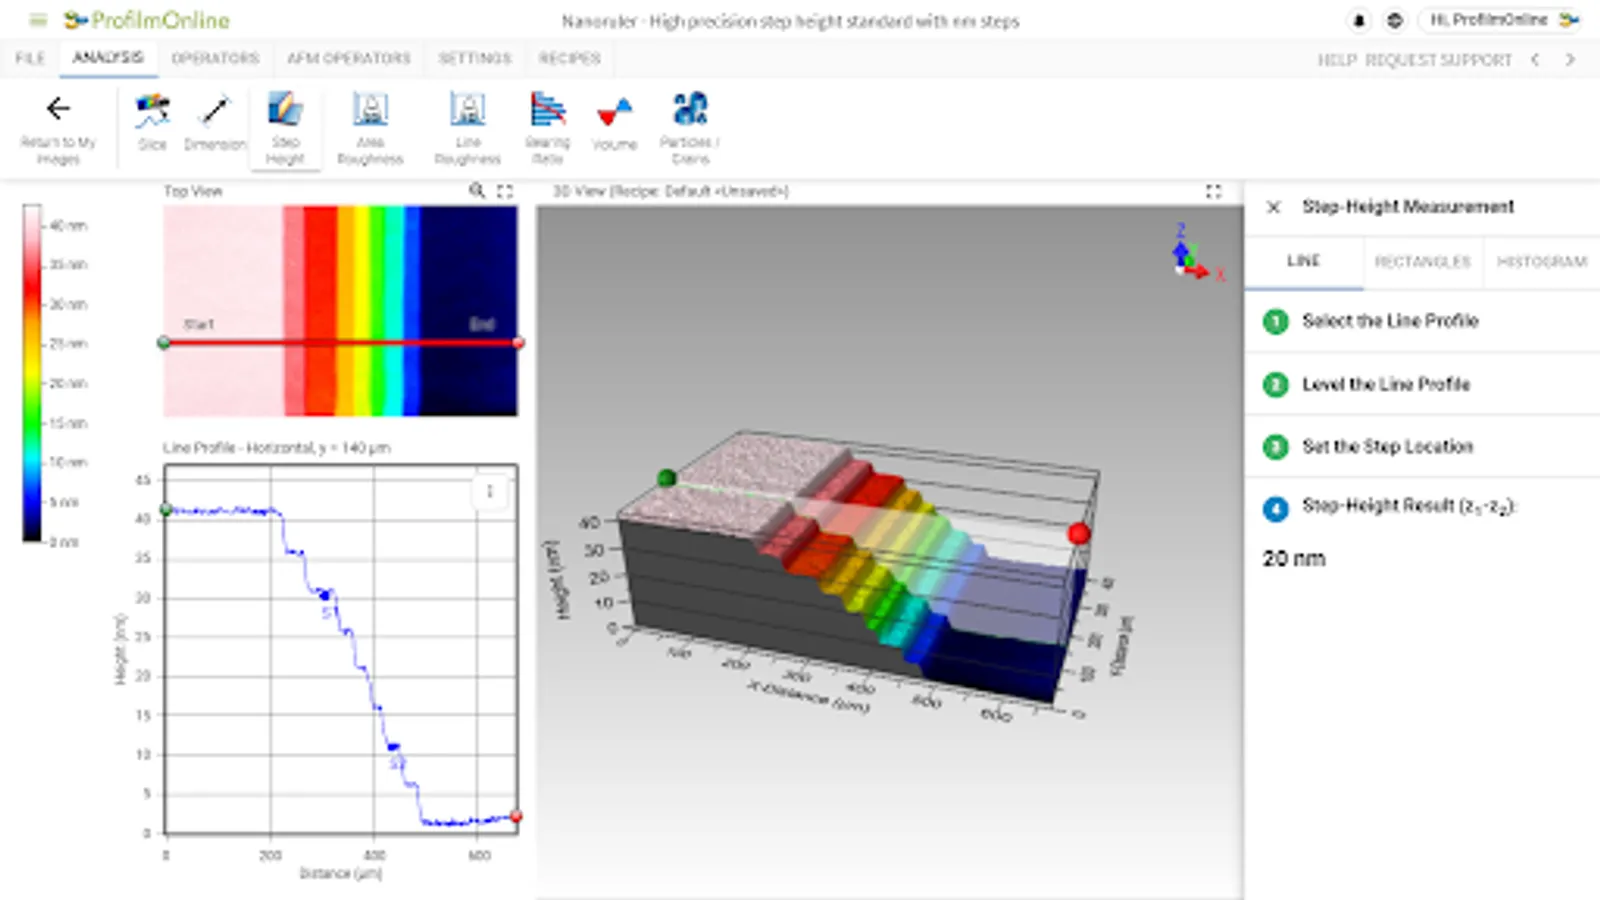Open the Area Roughness tool
The image size is (1600, 900).
(370, 122)
